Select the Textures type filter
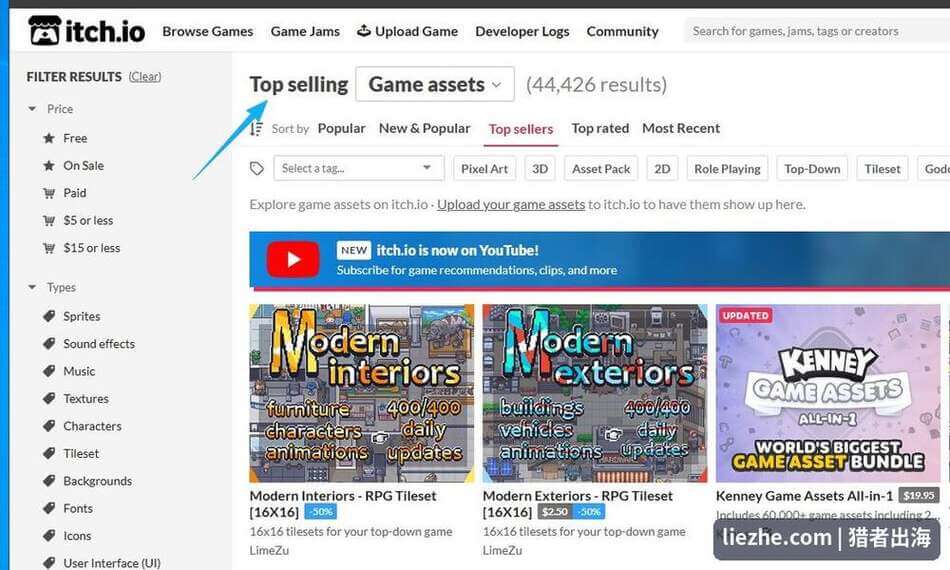The image size is (950, 570). (86, 399)
